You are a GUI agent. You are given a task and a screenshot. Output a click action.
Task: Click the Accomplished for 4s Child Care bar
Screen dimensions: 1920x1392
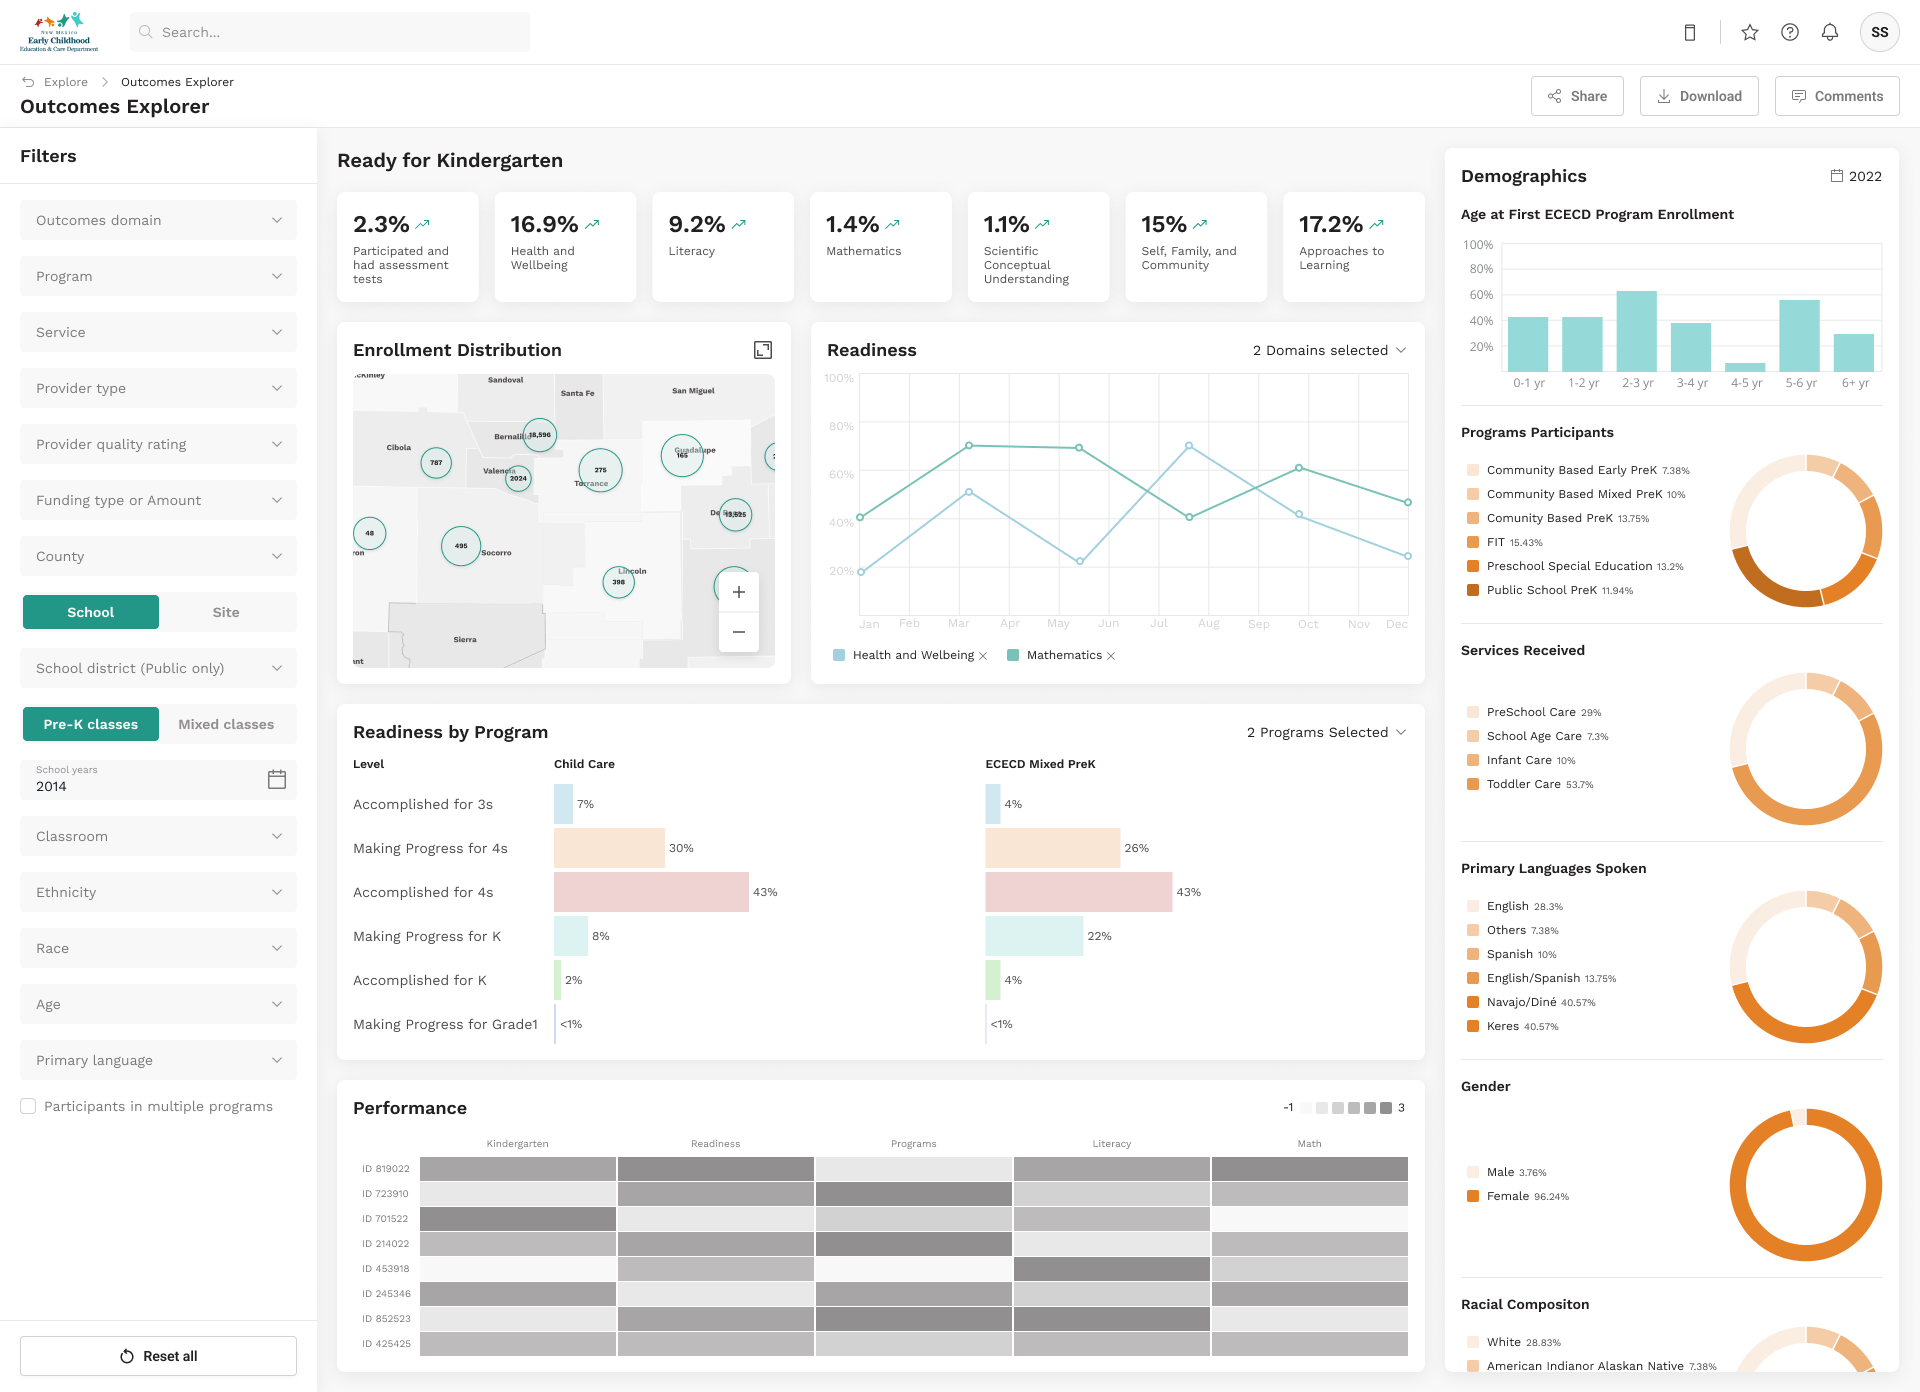click(x=651, y=892)
